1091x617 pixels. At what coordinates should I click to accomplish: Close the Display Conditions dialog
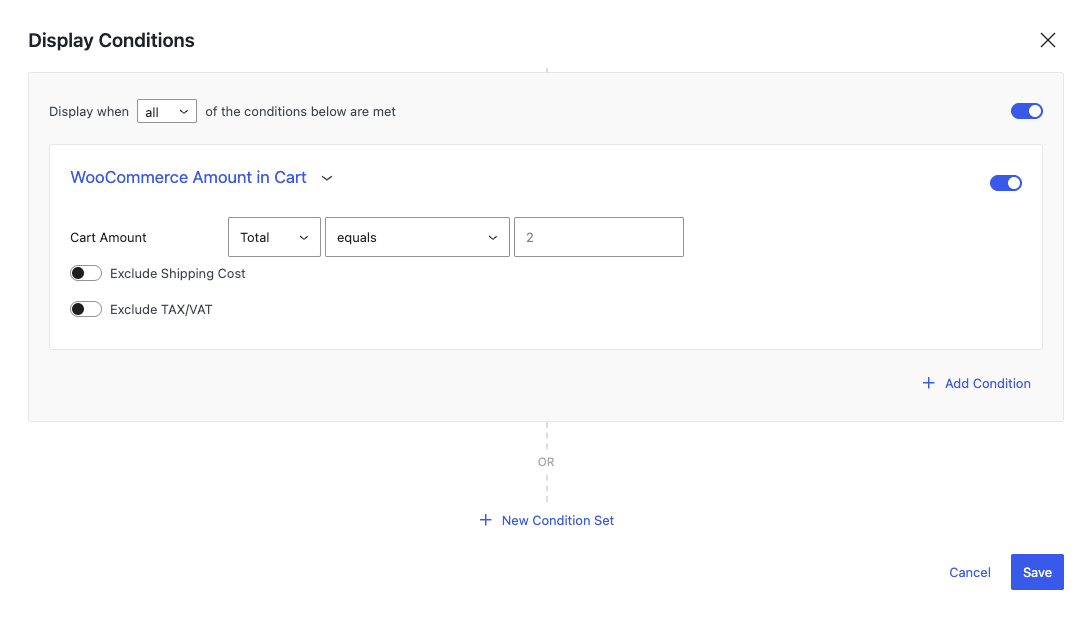(1047, 40)
